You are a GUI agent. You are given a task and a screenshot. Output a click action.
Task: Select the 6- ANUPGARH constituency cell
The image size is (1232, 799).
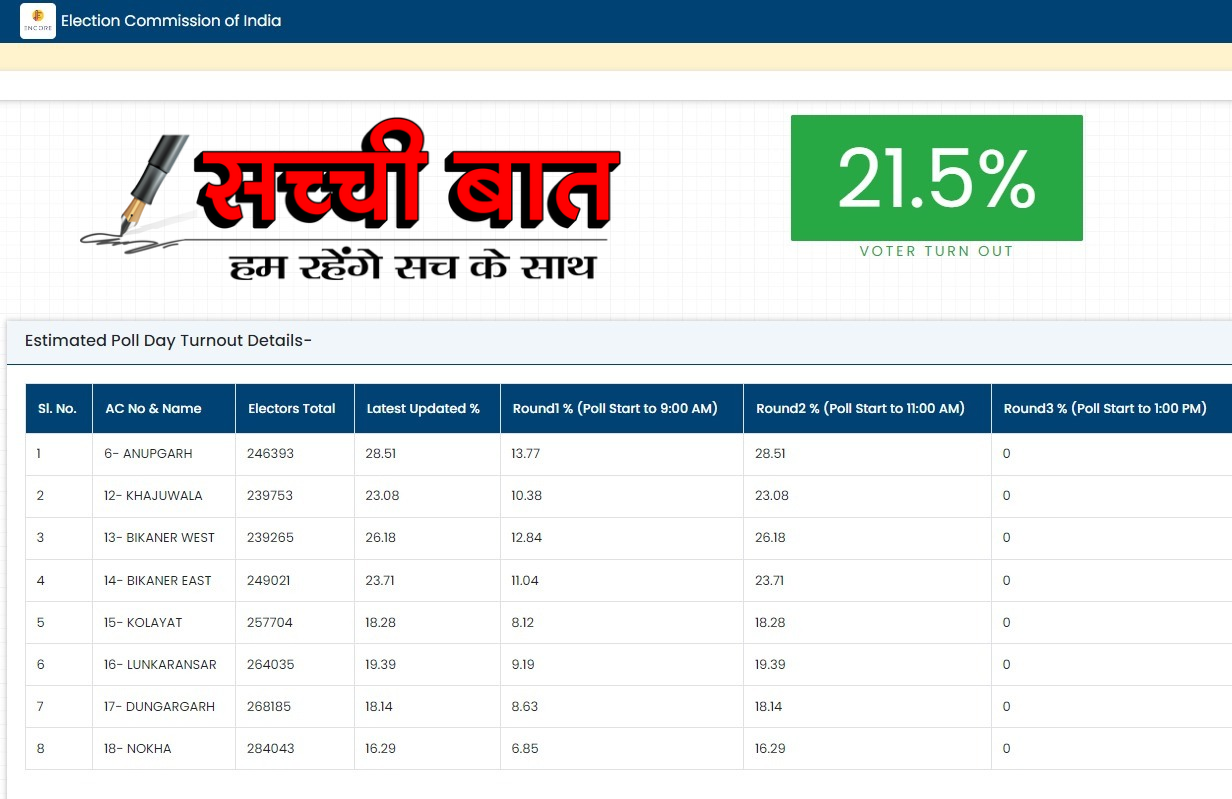tap(148, 454)
